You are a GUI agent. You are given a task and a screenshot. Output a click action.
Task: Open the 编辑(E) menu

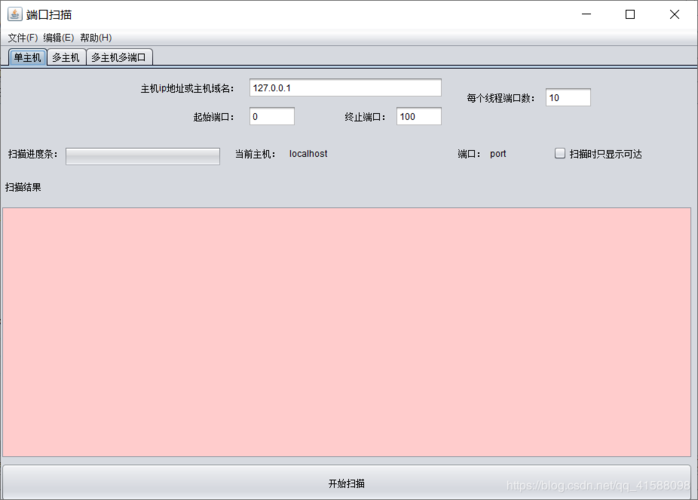[58, 38]
